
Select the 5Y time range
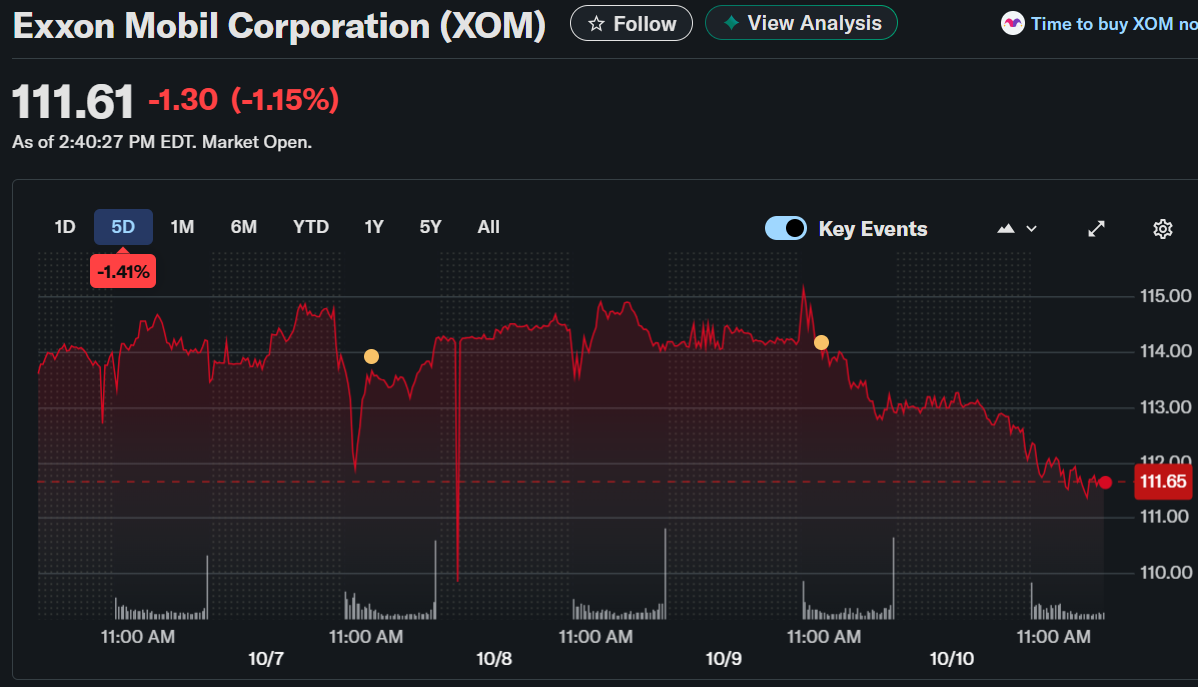(x=430, y=227)
